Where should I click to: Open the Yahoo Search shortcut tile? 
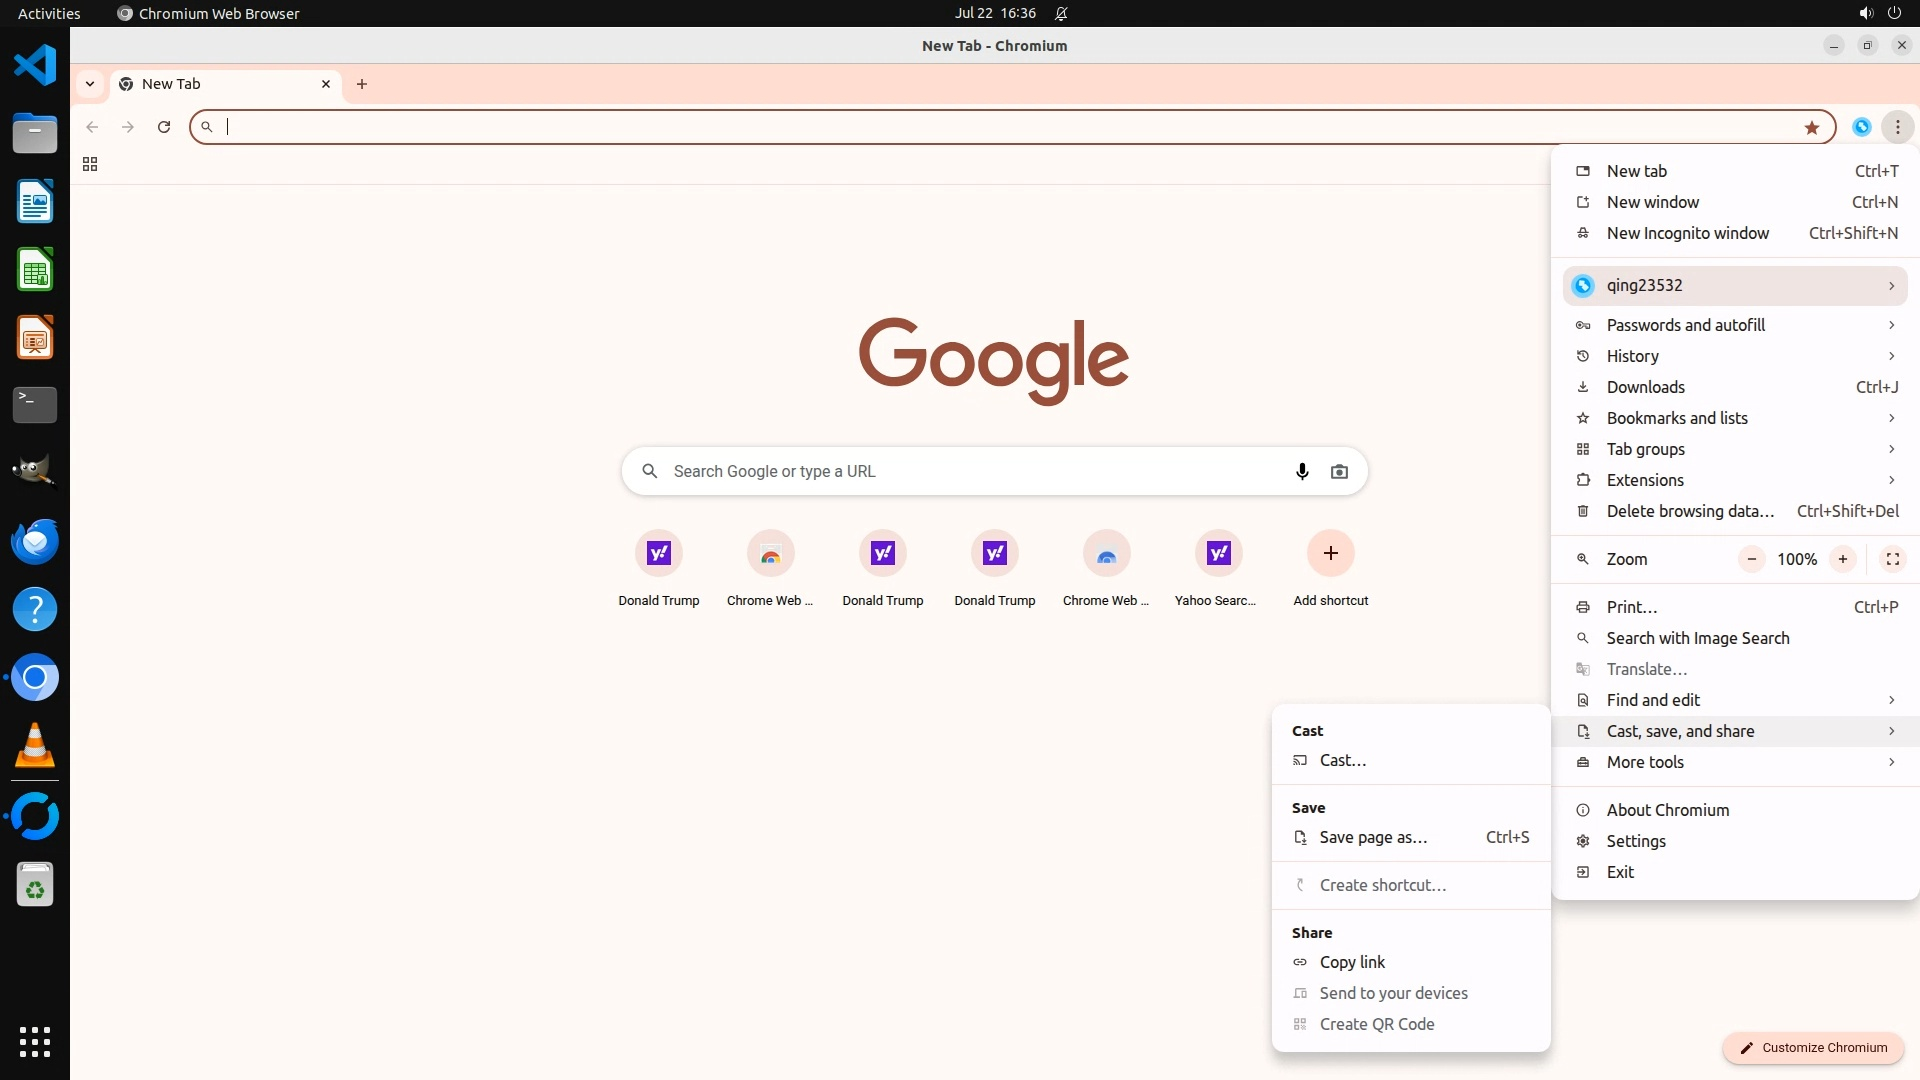tap(1218, 554)
